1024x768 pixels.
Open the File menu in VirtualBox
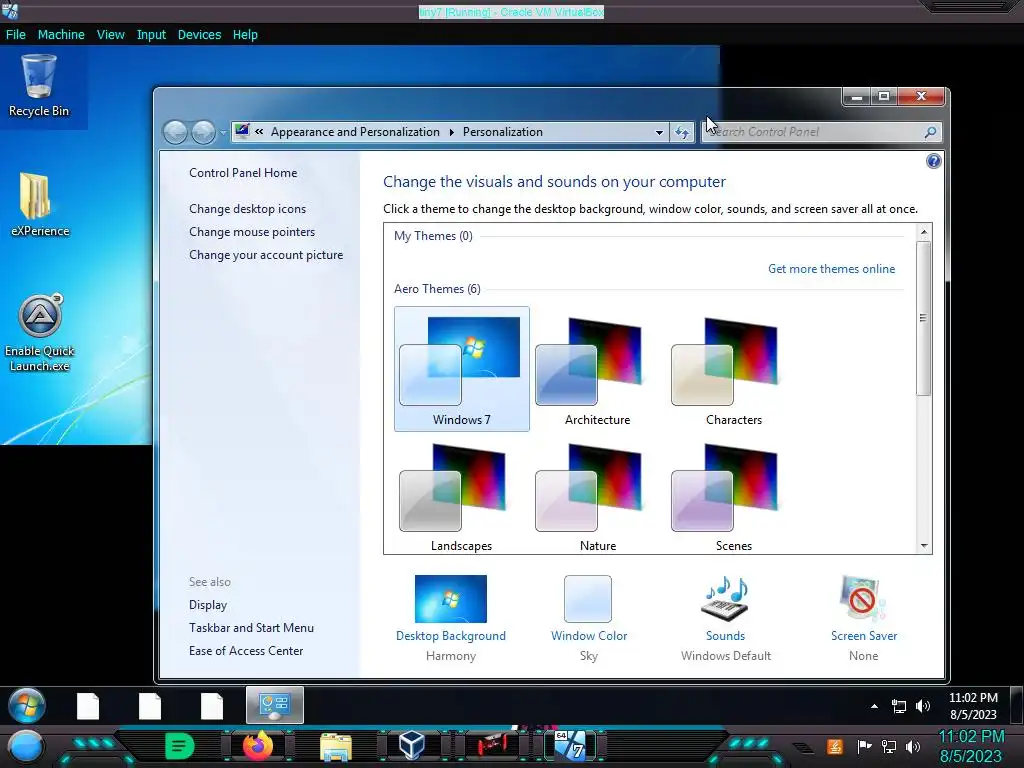pyautogui.click(x=16, y=35)
